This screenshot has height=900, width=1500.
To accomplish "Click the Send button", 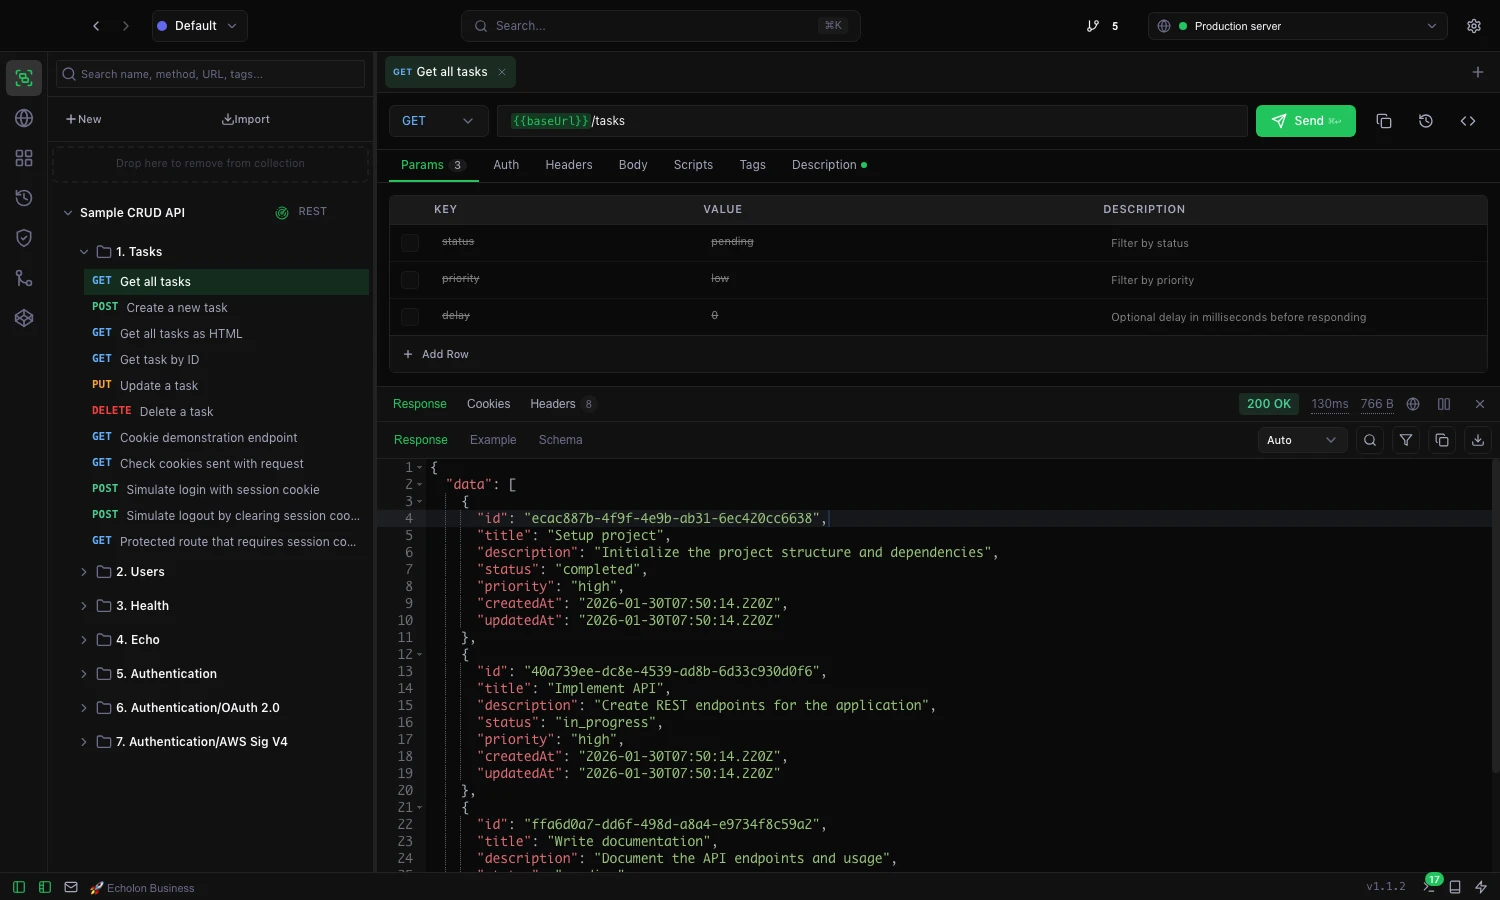I will click(x=1305, y=120).
